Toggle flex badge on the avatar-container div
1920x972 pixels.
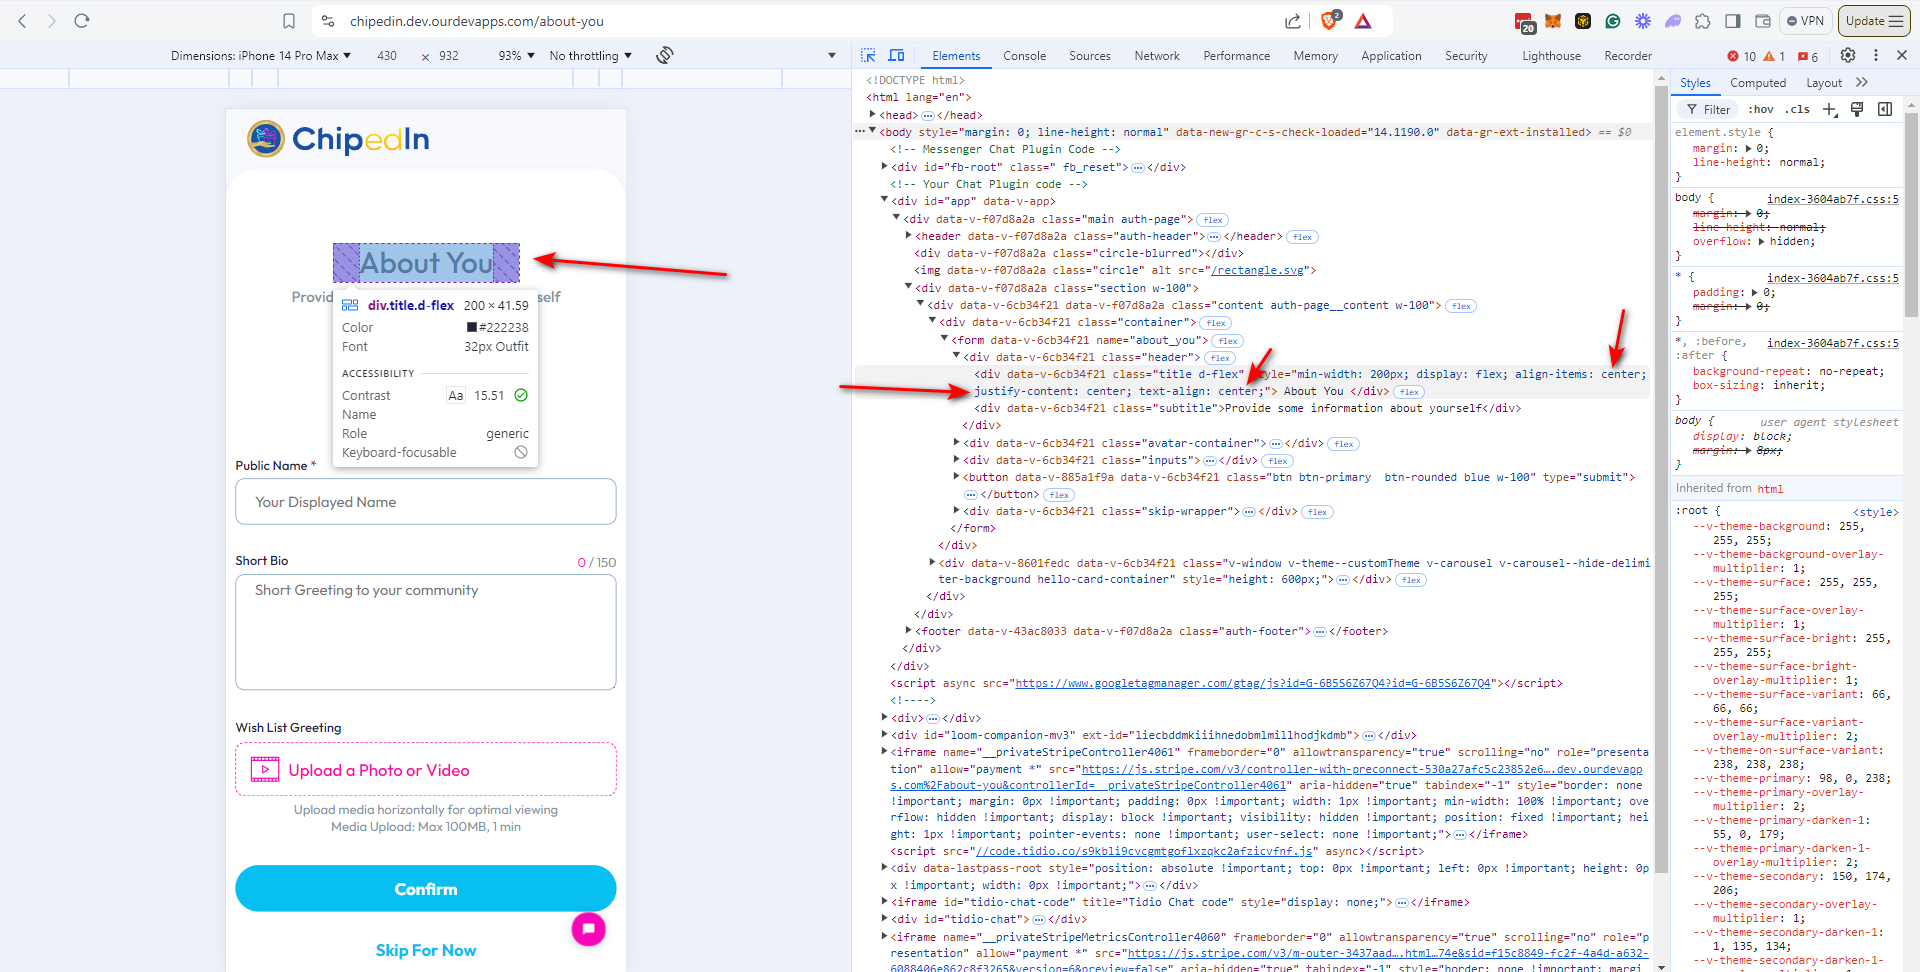point(1343,444)
